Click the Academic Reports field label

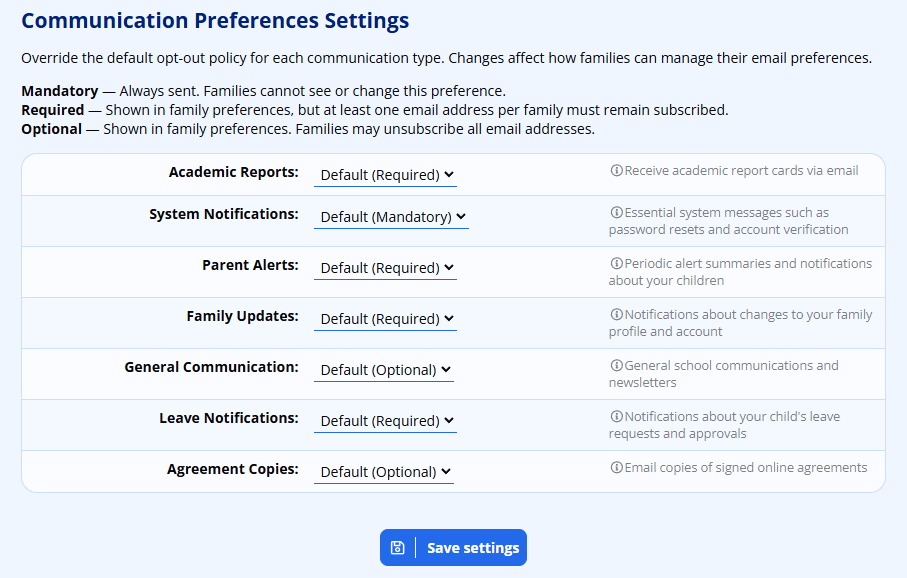tap(233, 172)
